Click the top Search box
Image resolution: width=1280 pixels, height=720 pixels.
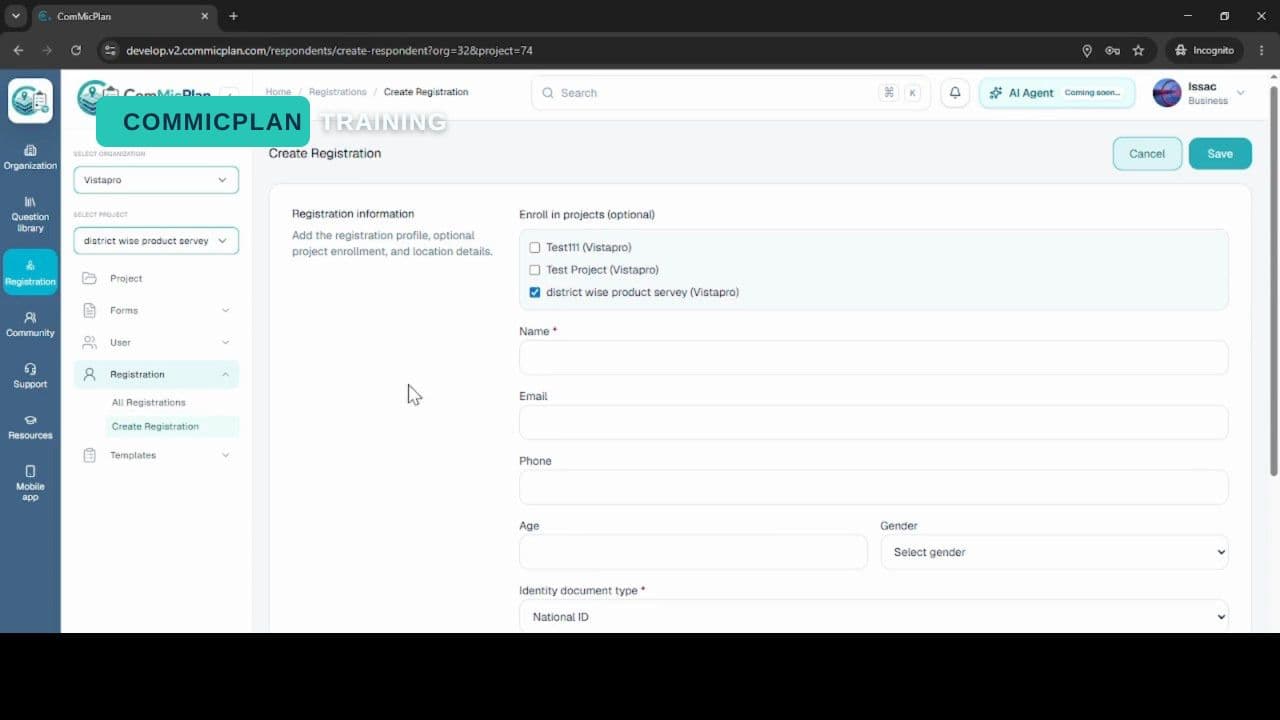(x=731, y=93)
